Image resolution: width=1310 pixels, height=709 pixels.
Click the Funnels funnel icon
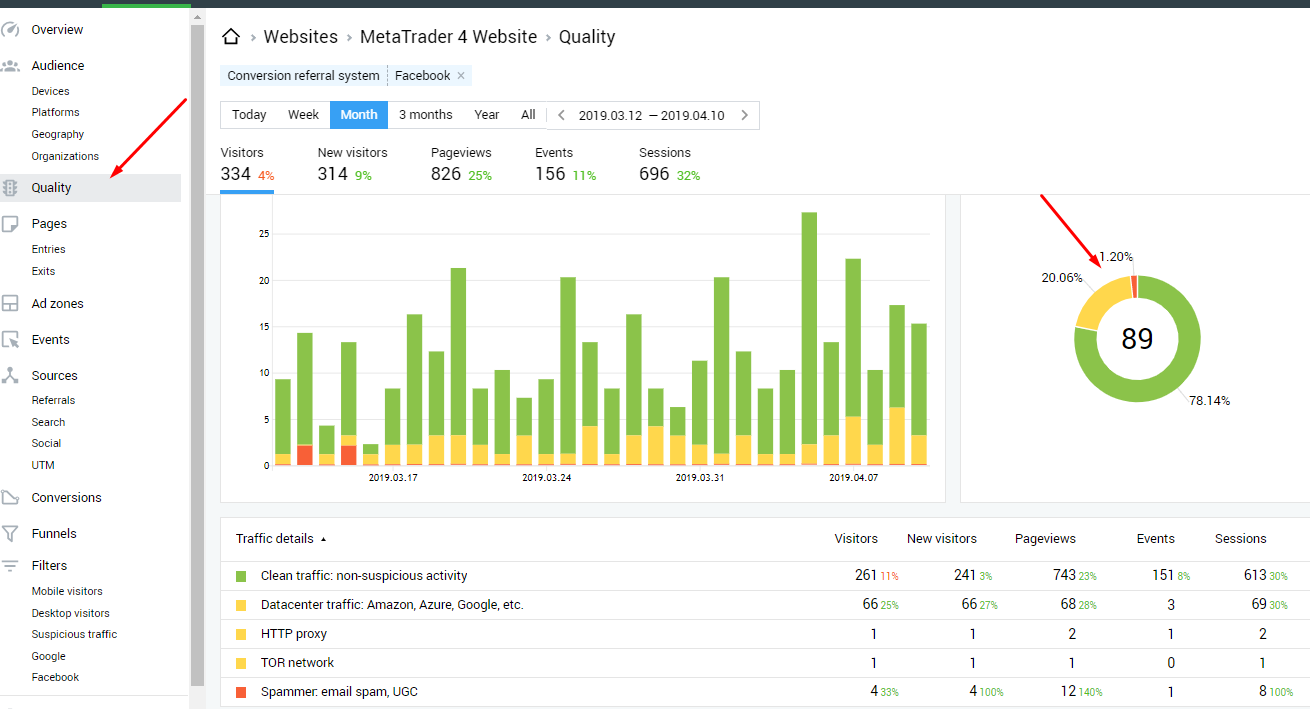point(11,534)
